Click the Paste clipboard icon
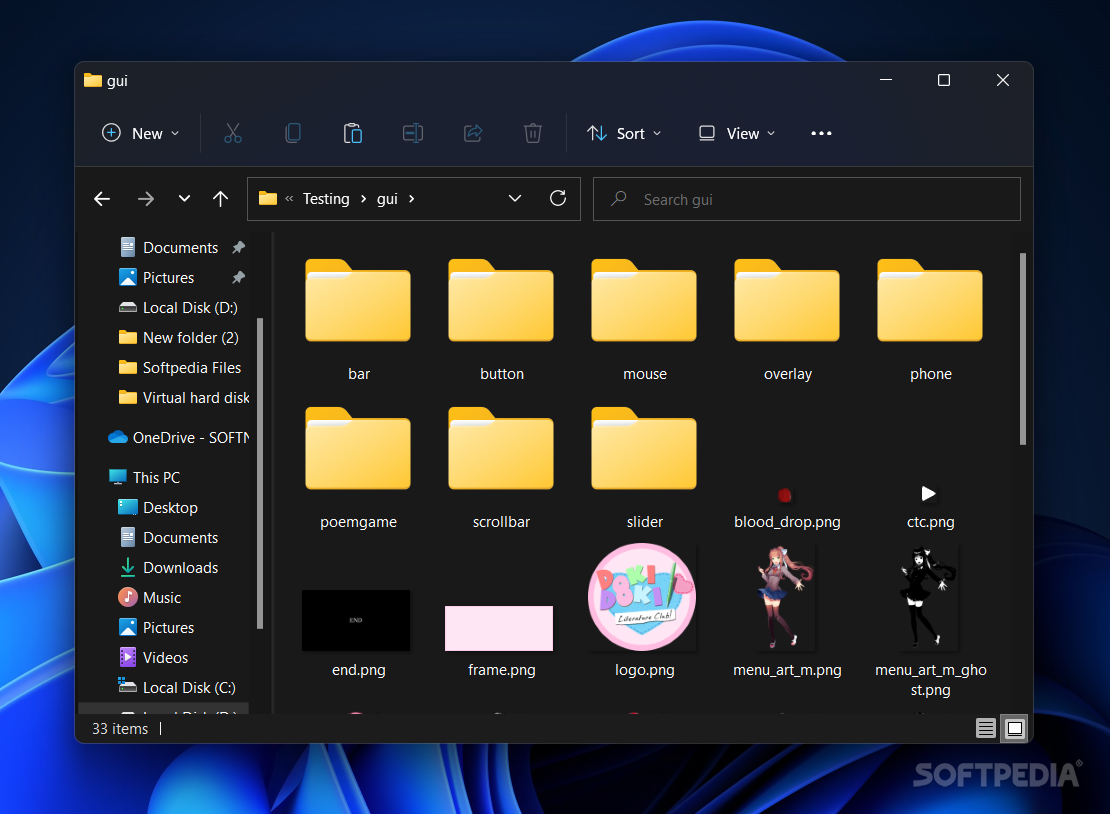Screen dimensions: 1110x814 click(353, 133)
